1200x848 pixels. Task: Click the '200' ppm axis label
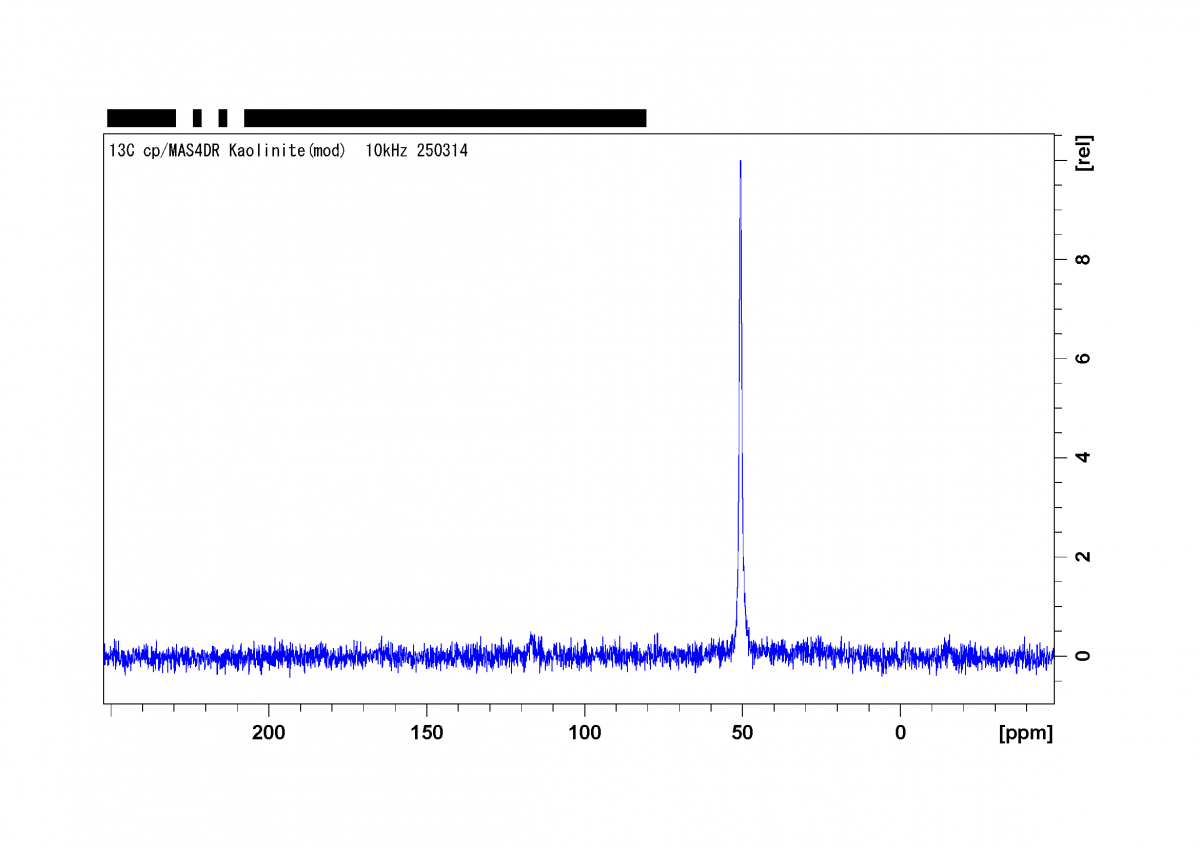268,733
